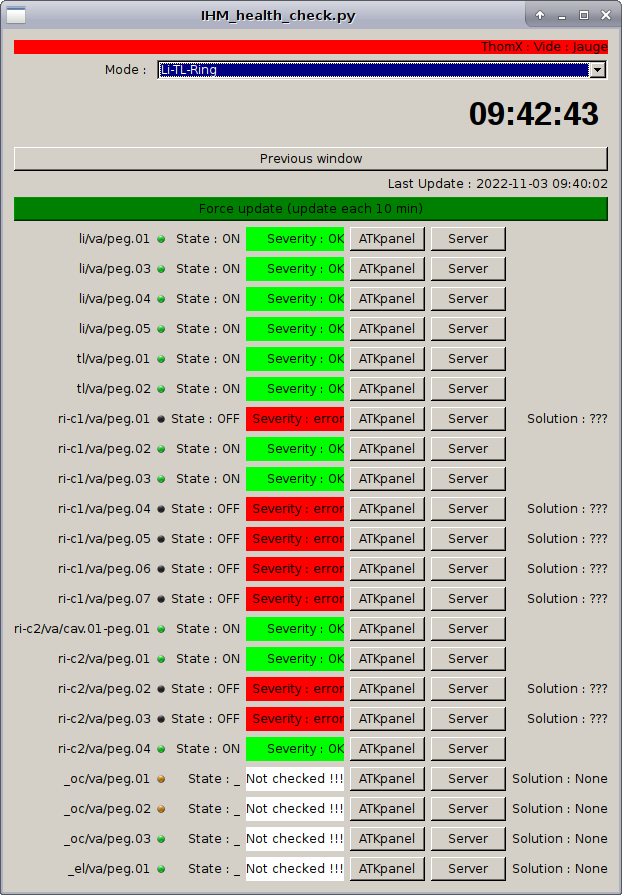622x895 pixels.
Task: Go back using Previous window button
Action: pos(310,159)
